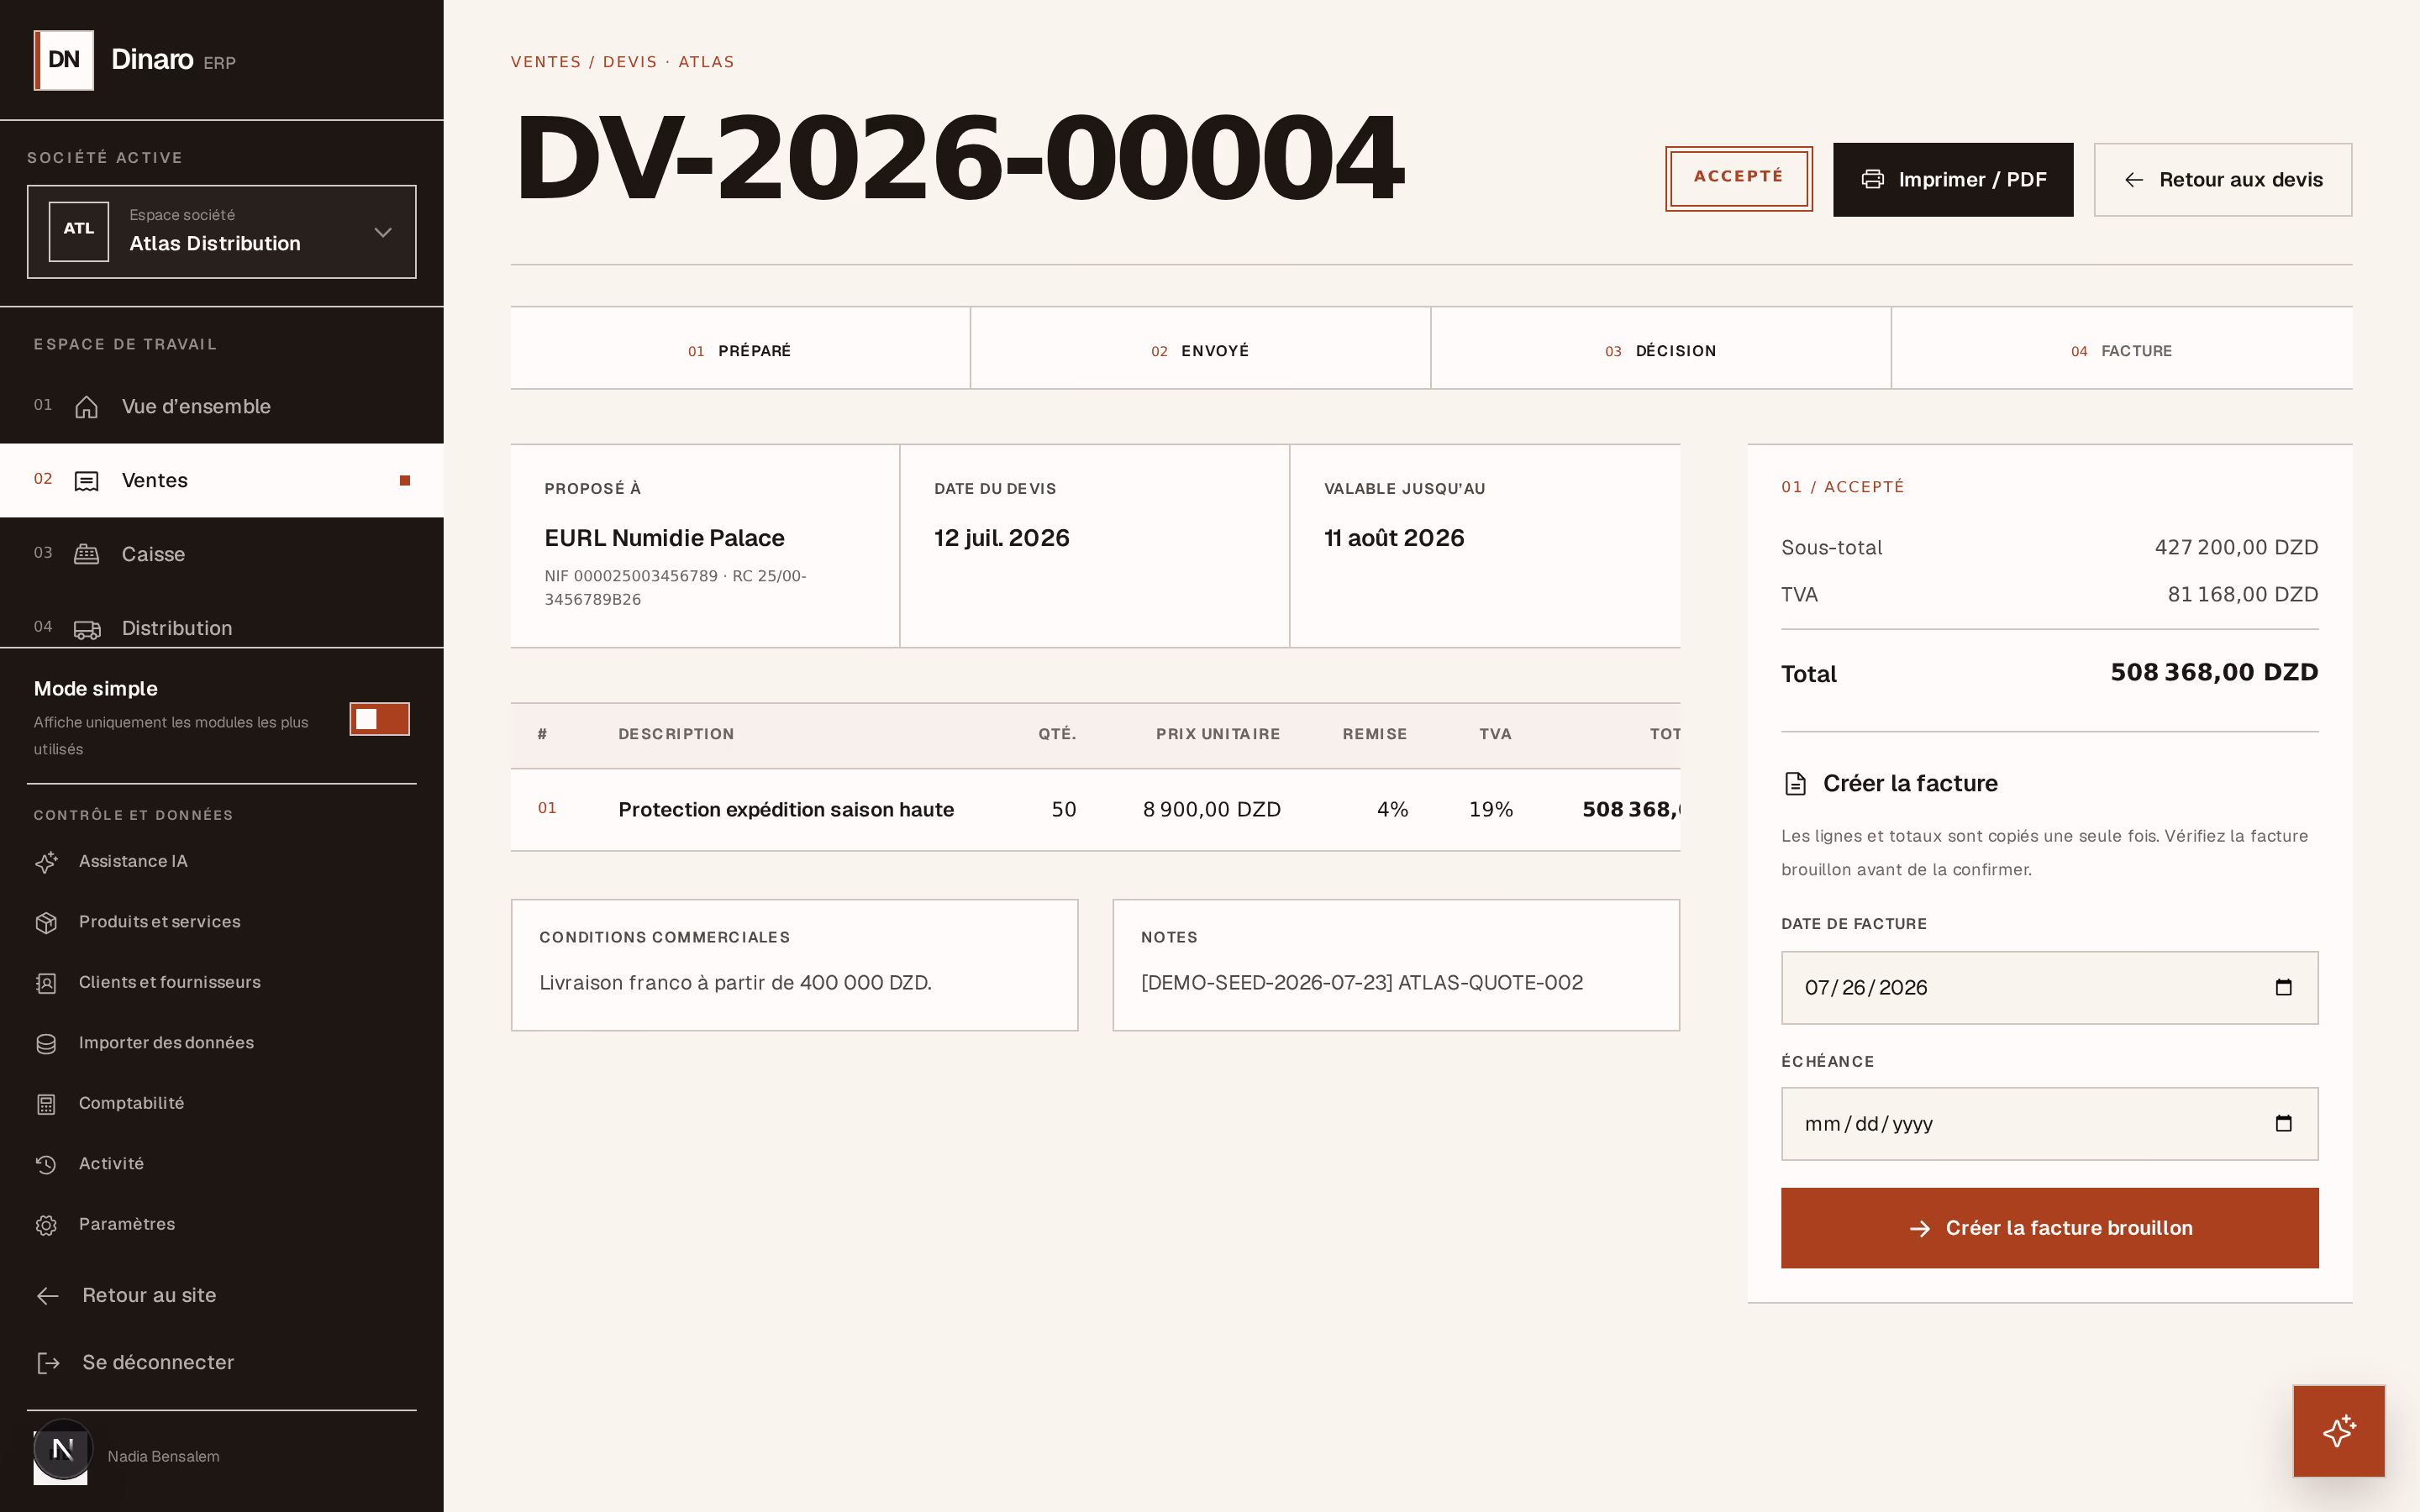Click the Échéance date field
Image resolution: width=2420 pixels, height=1512 pixels.
[x=2050, y=1124]
